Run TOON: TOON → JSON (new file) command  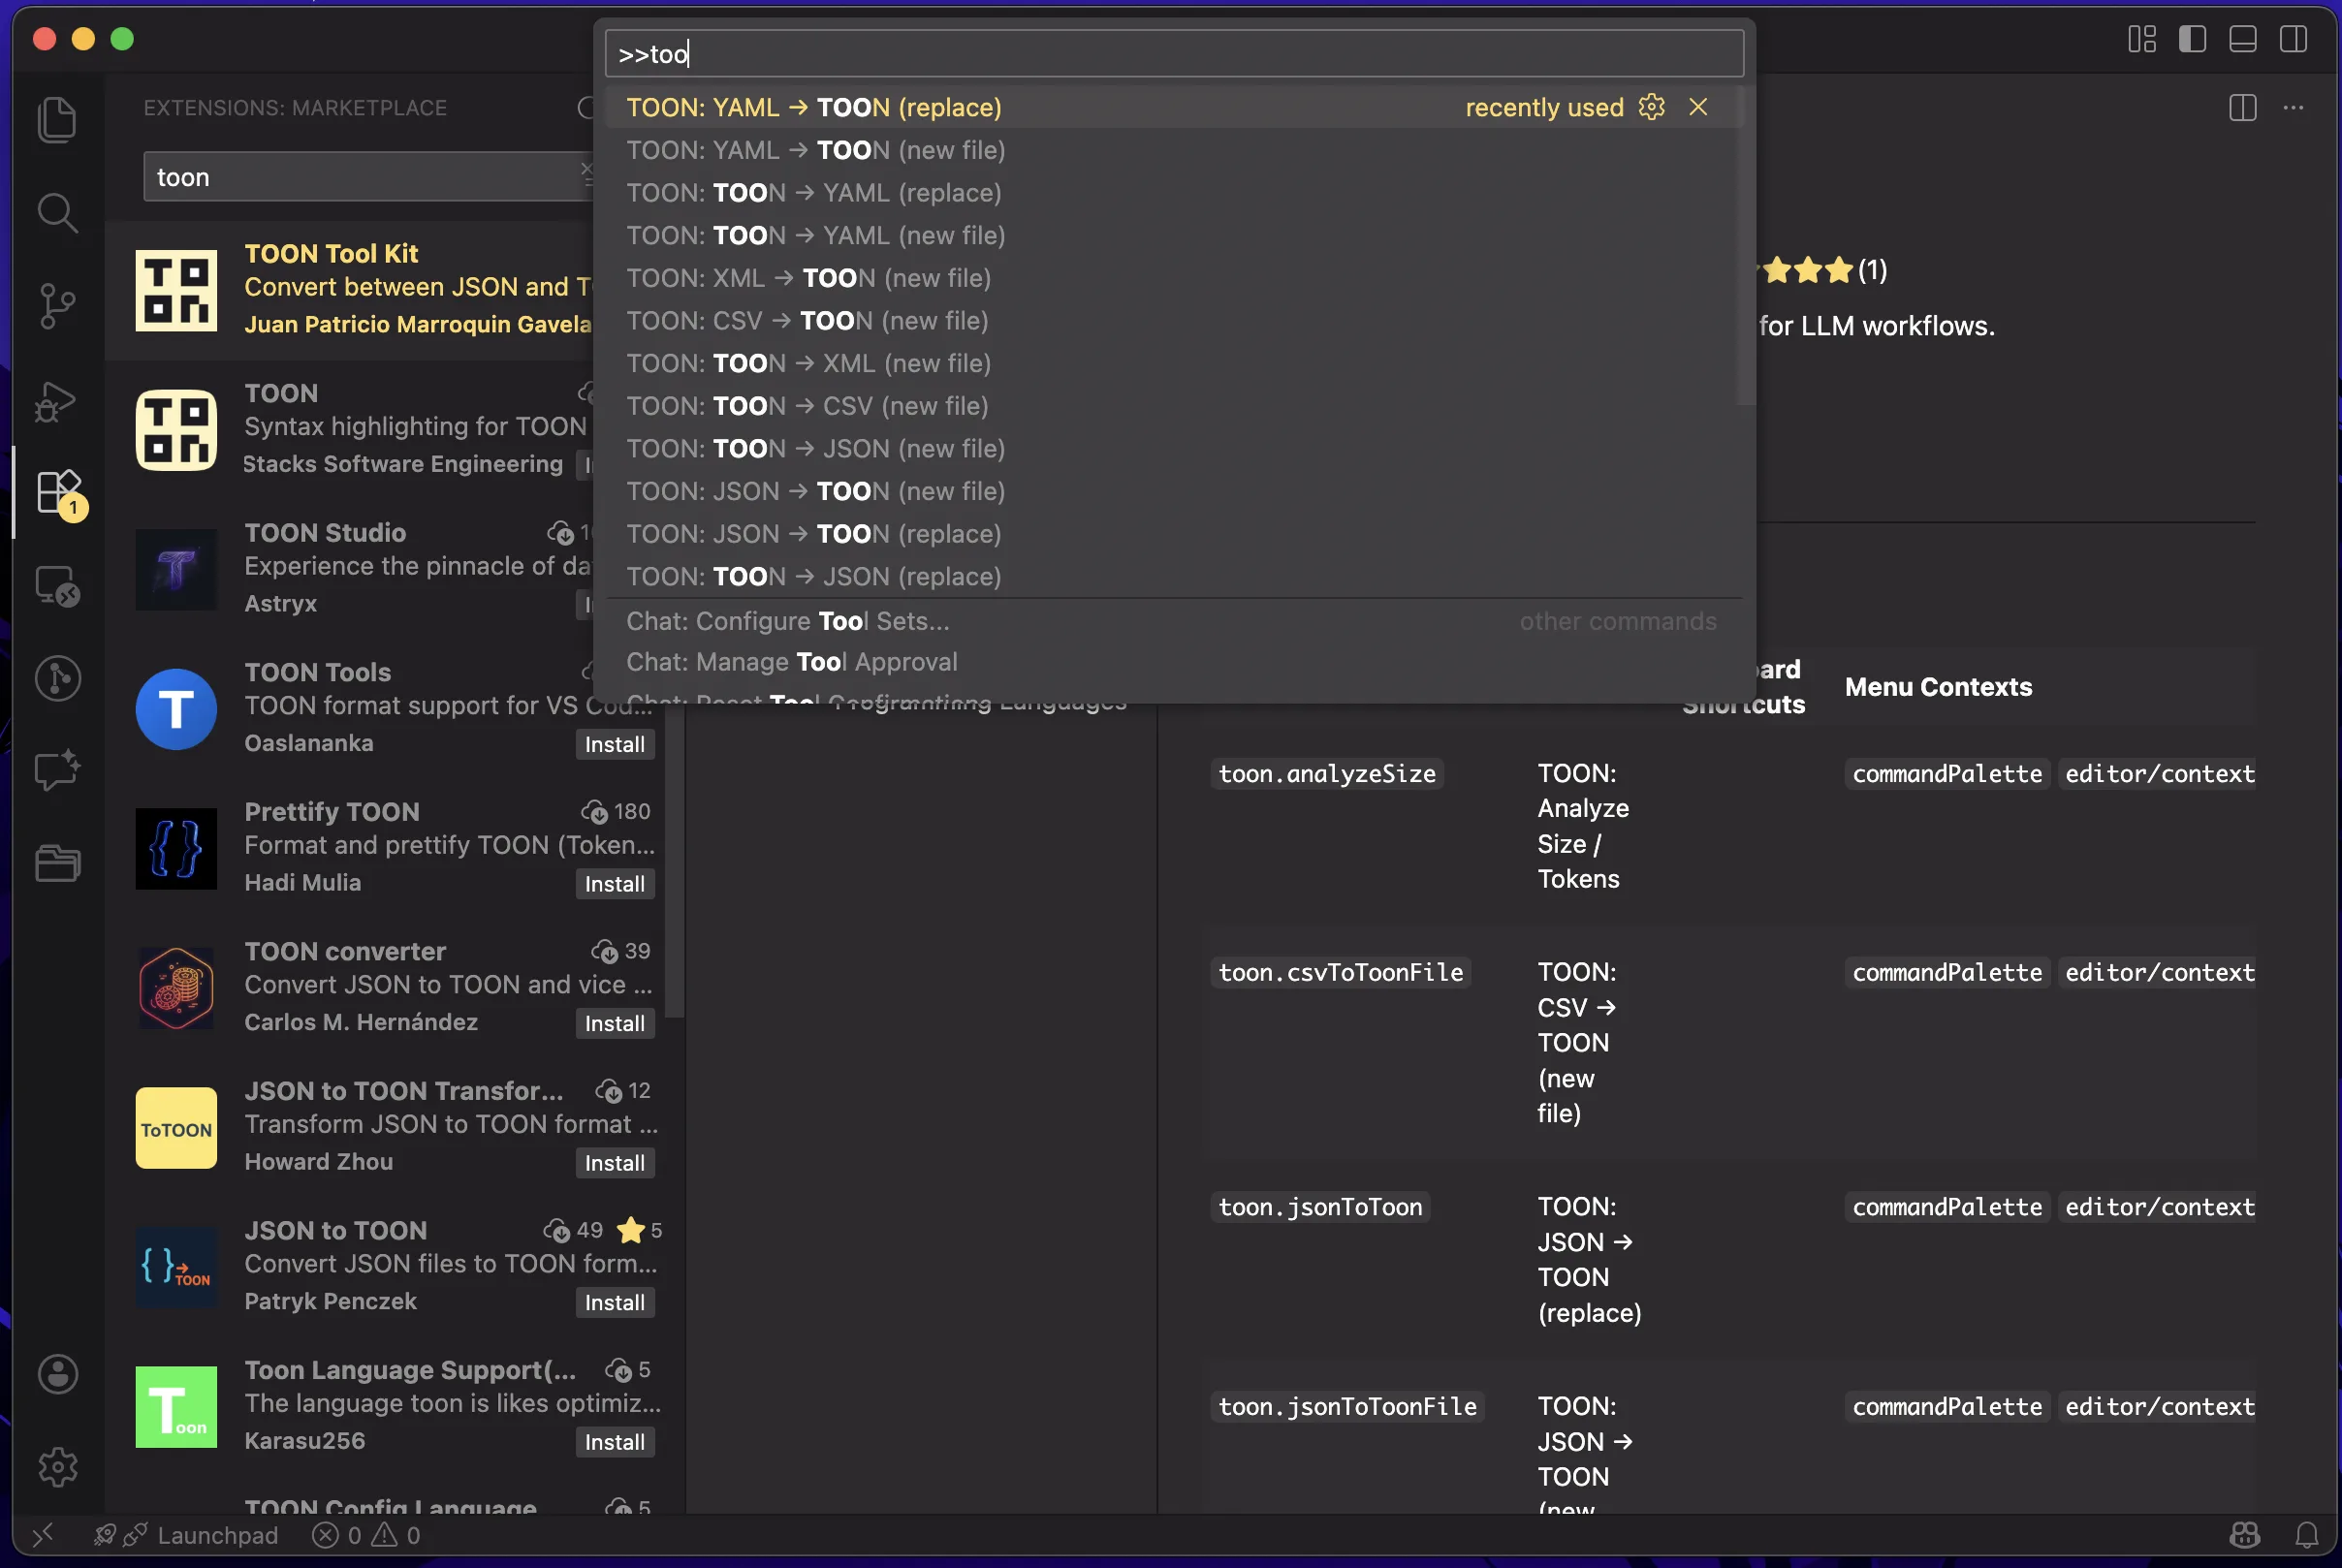click(1174, 449)
